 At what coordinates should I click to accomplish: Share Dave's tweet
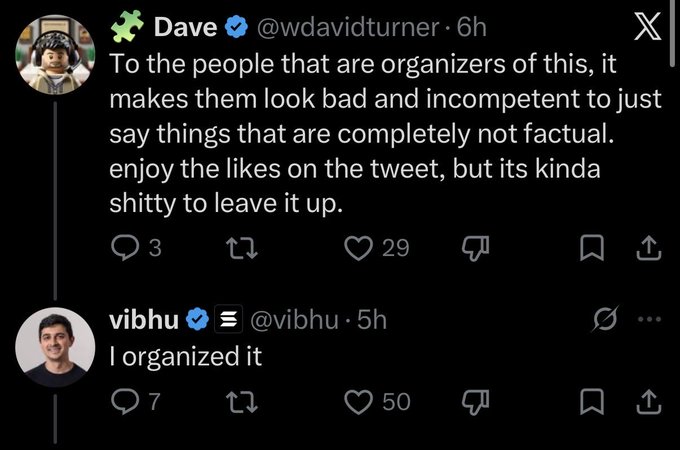click(x=649, y=248)
